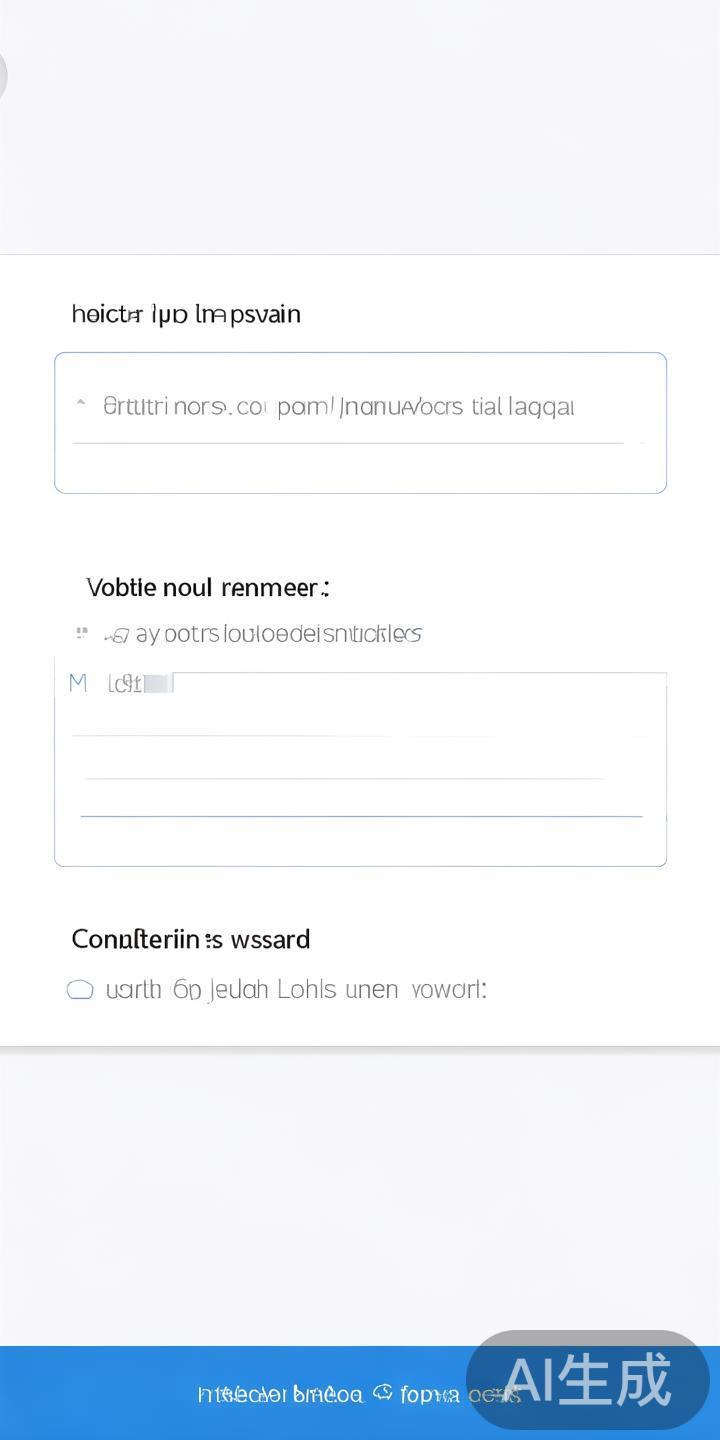This screenshot has width=720, height=1440.
Task: Click the "Vobtie noul renmeer" section heading
Action: pos(207,587)
